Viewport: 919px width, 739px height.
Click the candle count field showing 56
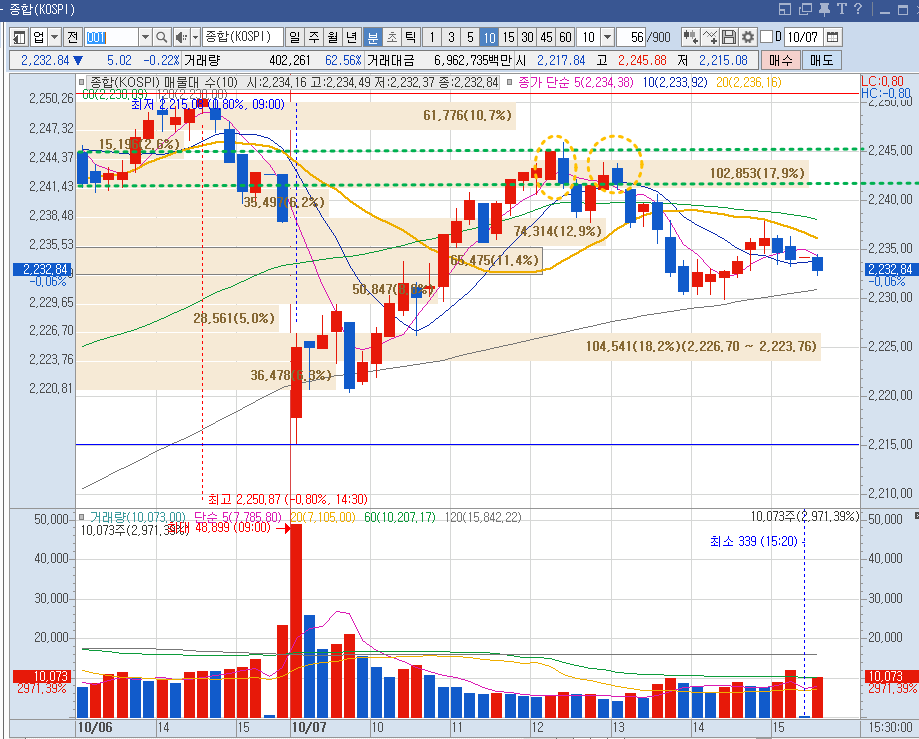click(632, 38)
